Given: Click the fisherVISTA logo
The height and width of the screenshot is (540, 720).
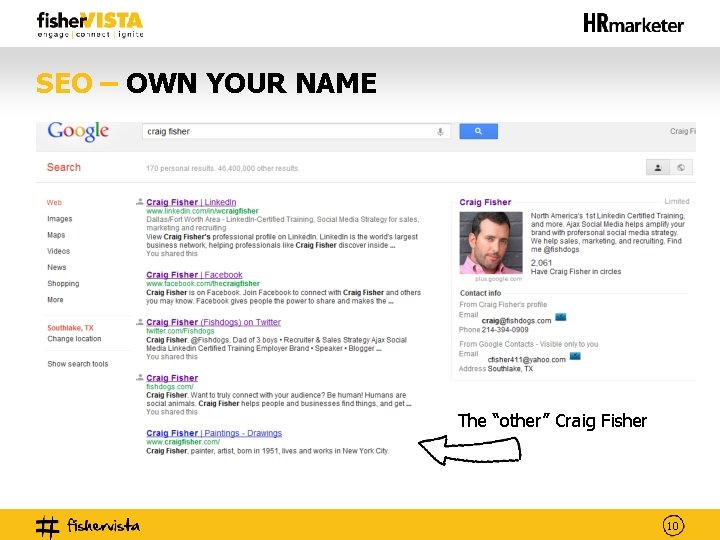Looking at the screenshot, I should point(90,25).
